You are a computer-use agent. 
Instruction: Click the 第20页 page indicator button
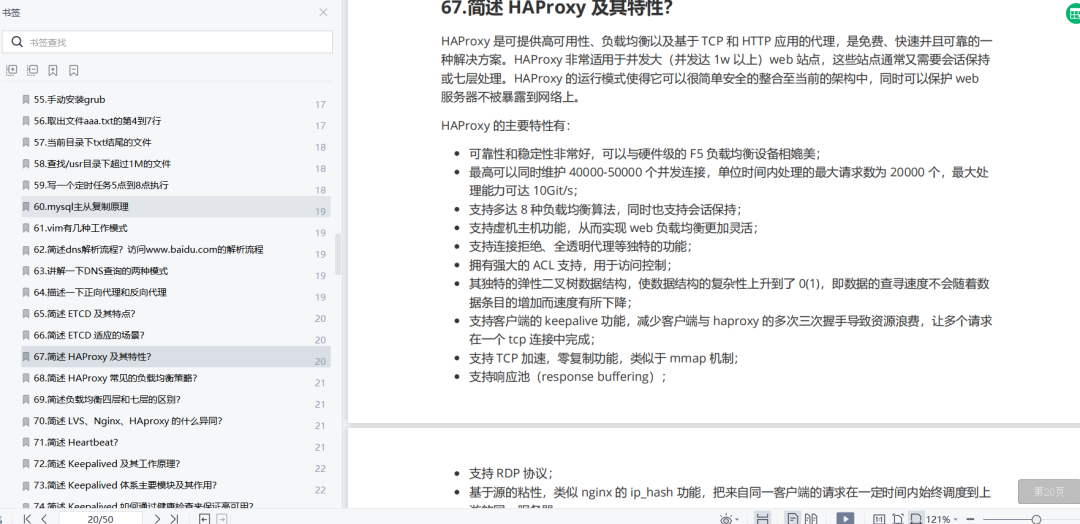pyautogui.click(x=1048, y=492)
